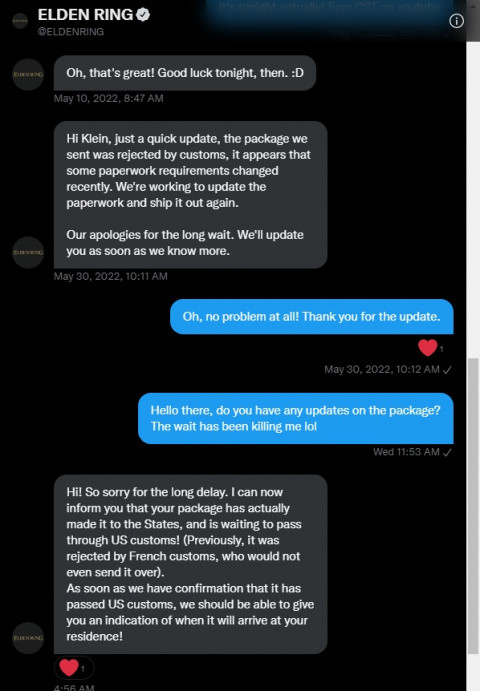Select the 'Thank you for the update' bubble
Screen dimensions: 480x691
312,316
